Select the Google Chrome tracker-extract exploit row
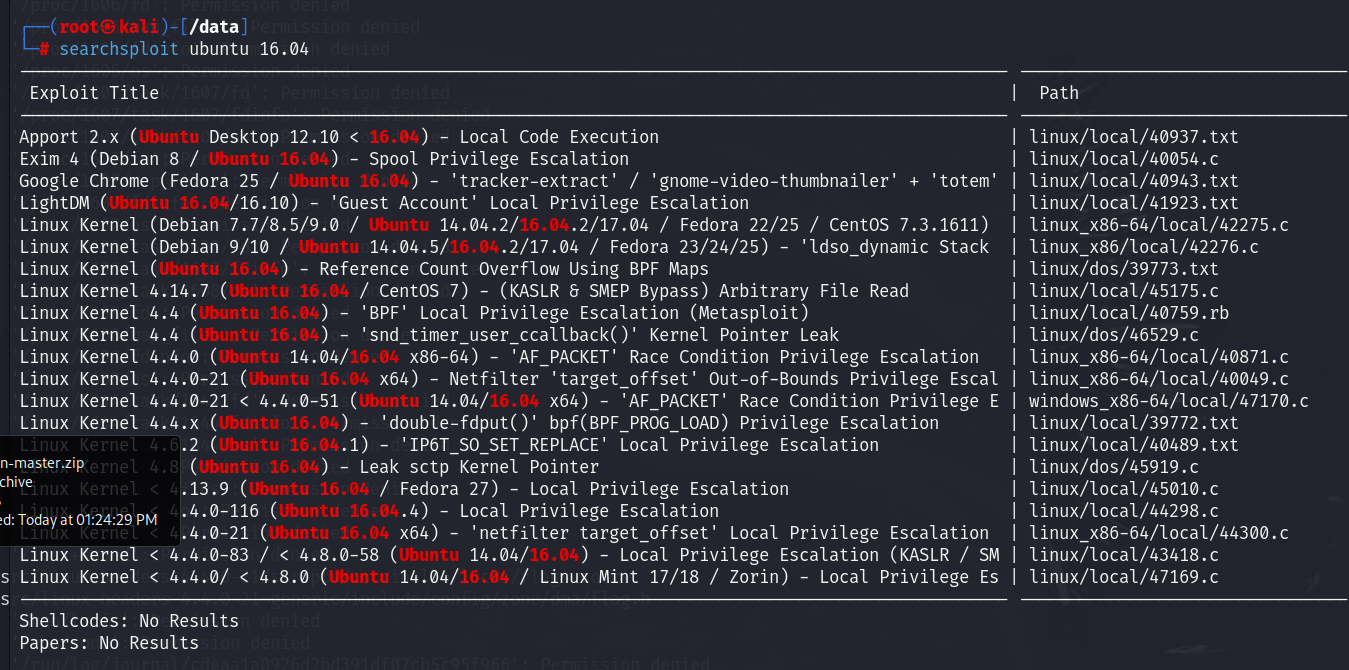Viewport: 1349px width, 670px height. pyautogui.click(x=508, y=181)
